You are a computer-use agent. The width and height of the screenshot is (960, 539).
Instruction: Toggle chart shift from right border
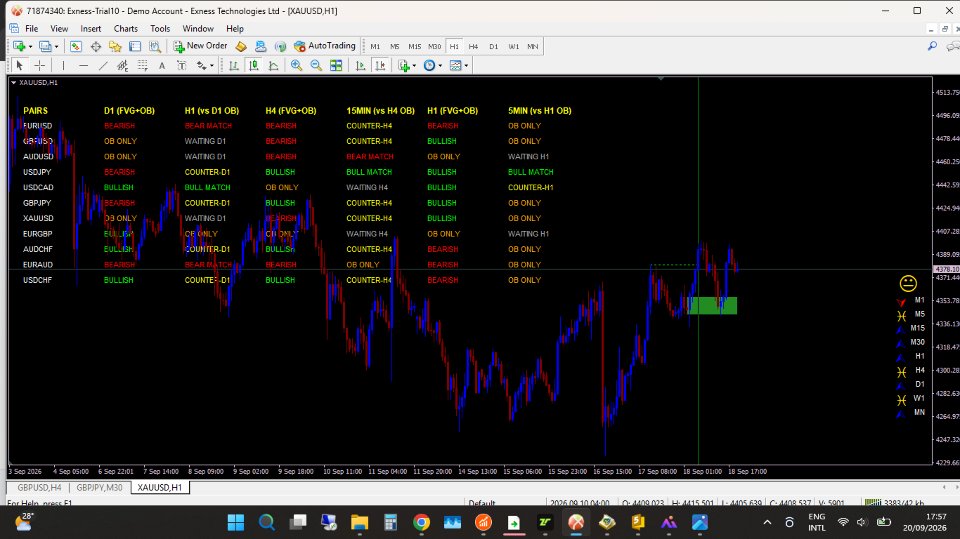380,65
